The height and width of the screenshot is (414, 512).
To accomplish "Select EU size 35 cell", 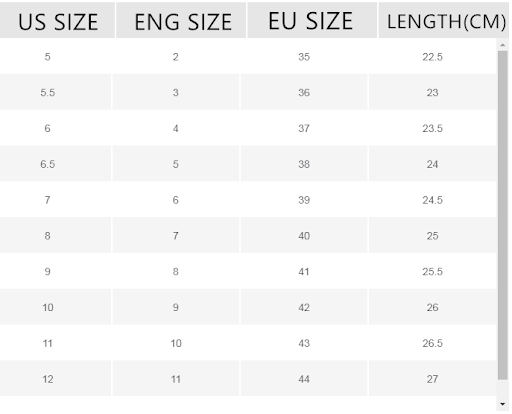I will coord(304,57).
